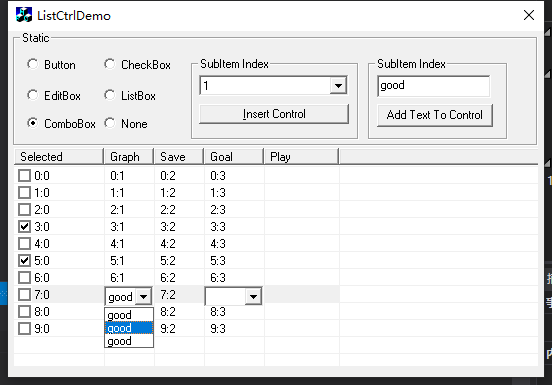
Task: Click the cell 0:3
Action: coord(218,176)
